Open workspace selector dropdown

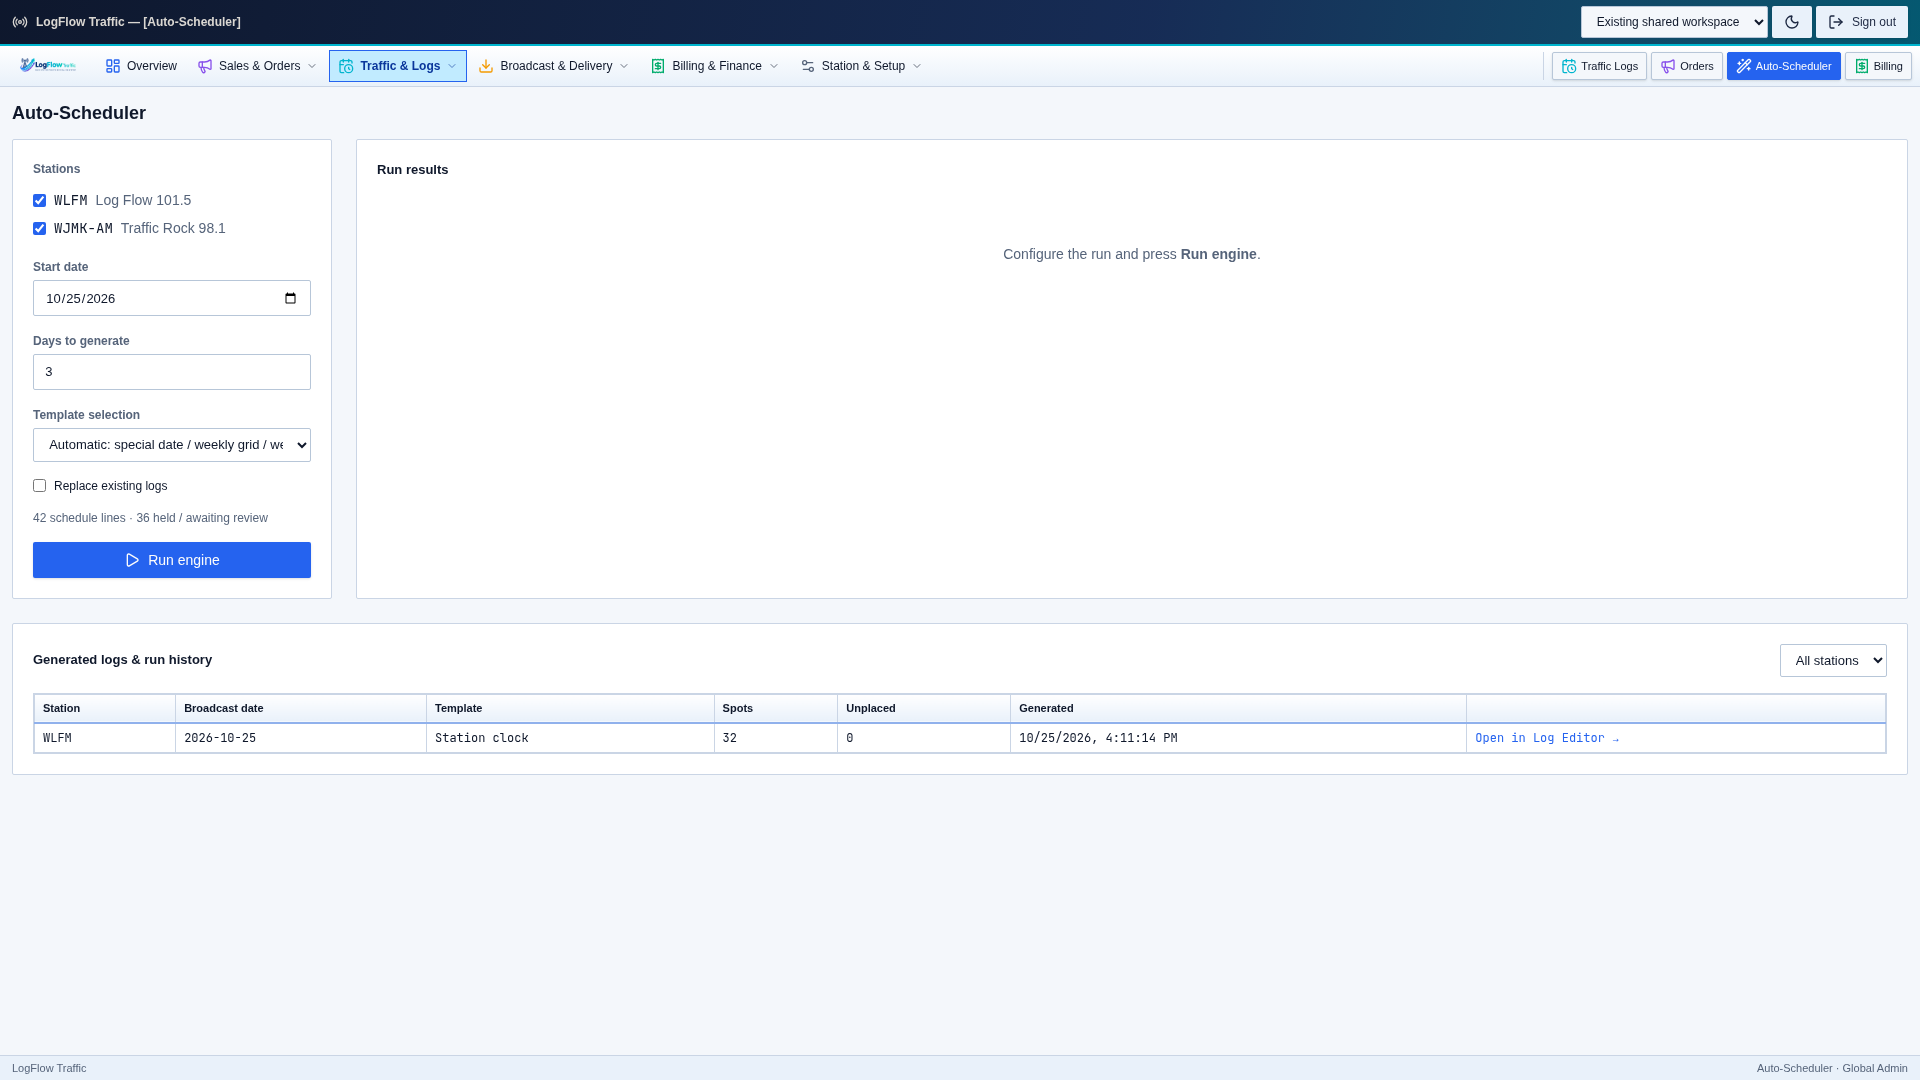pos(1674,22)
